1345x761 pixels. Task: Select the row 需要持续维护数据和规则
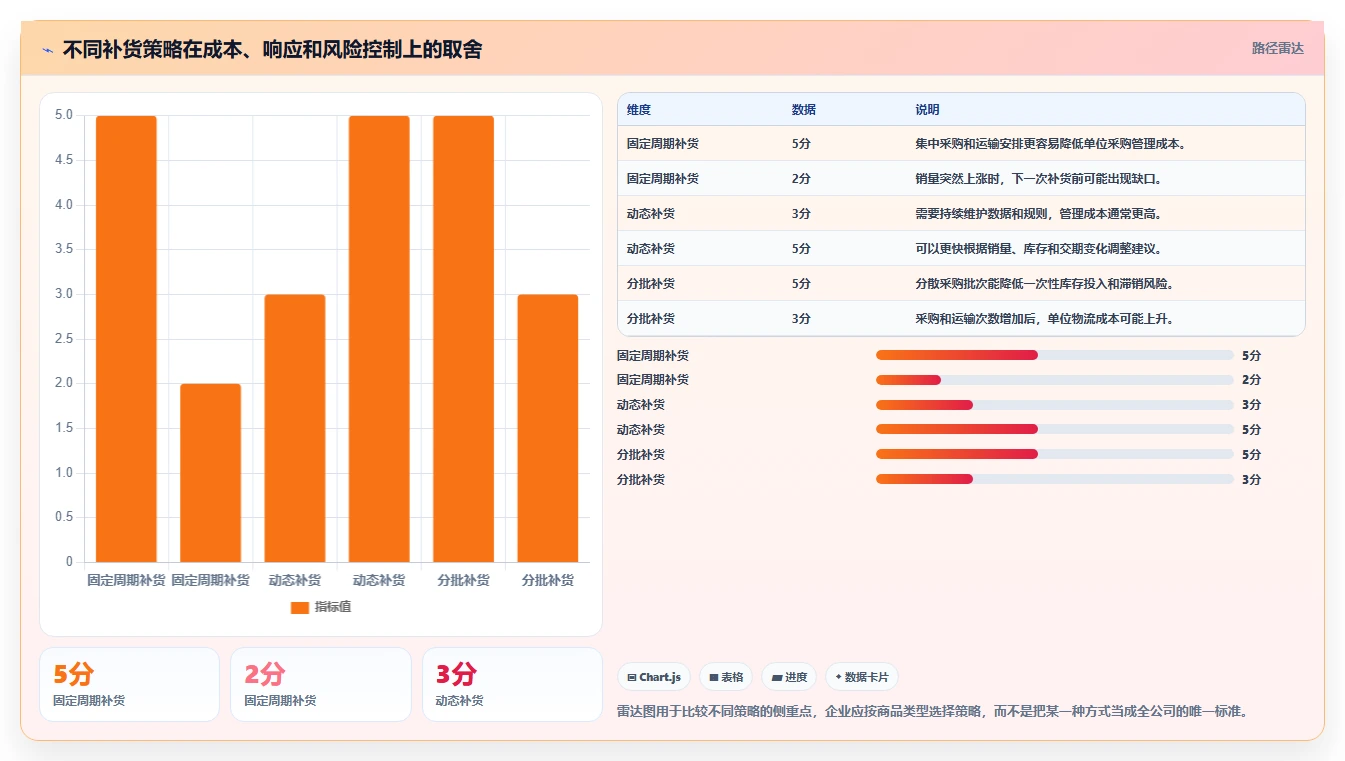click(x=961, y=214)
